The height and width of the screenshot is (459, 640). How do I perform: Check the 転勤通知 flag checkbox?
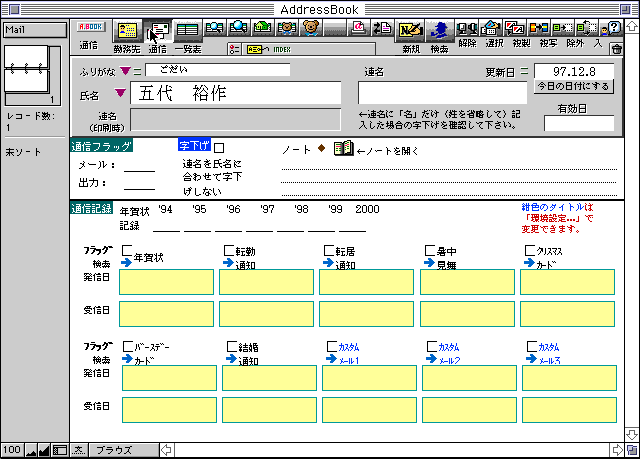(229, 250)
